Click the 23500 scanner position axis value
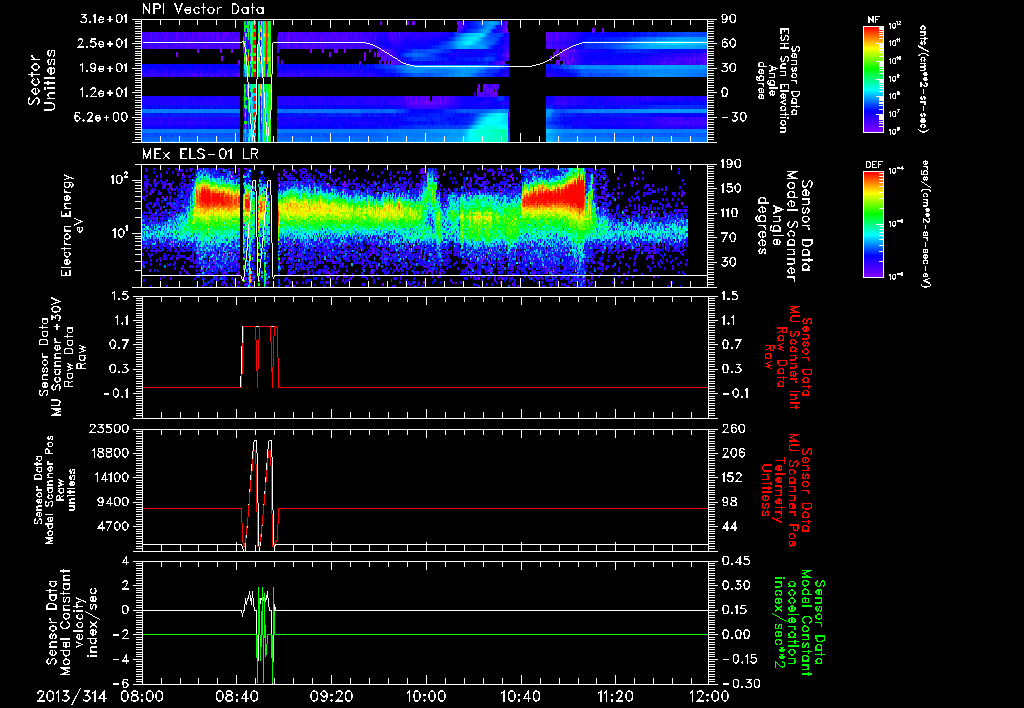The width and height of the screenshot is (1024, 708). pos(108,428)
